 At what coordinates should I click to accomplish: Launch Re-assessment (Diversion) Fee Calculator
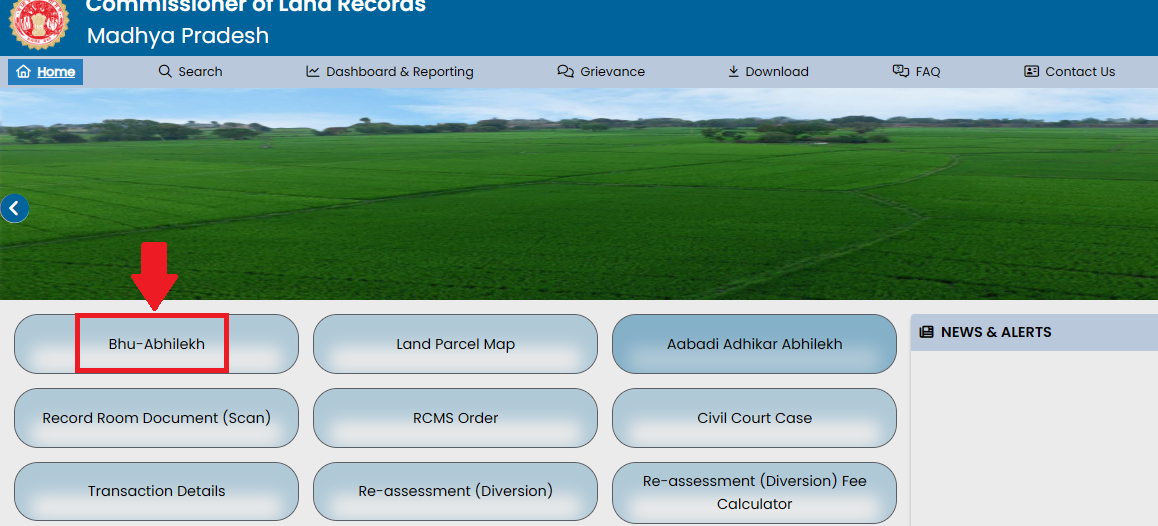pos(754,492)
